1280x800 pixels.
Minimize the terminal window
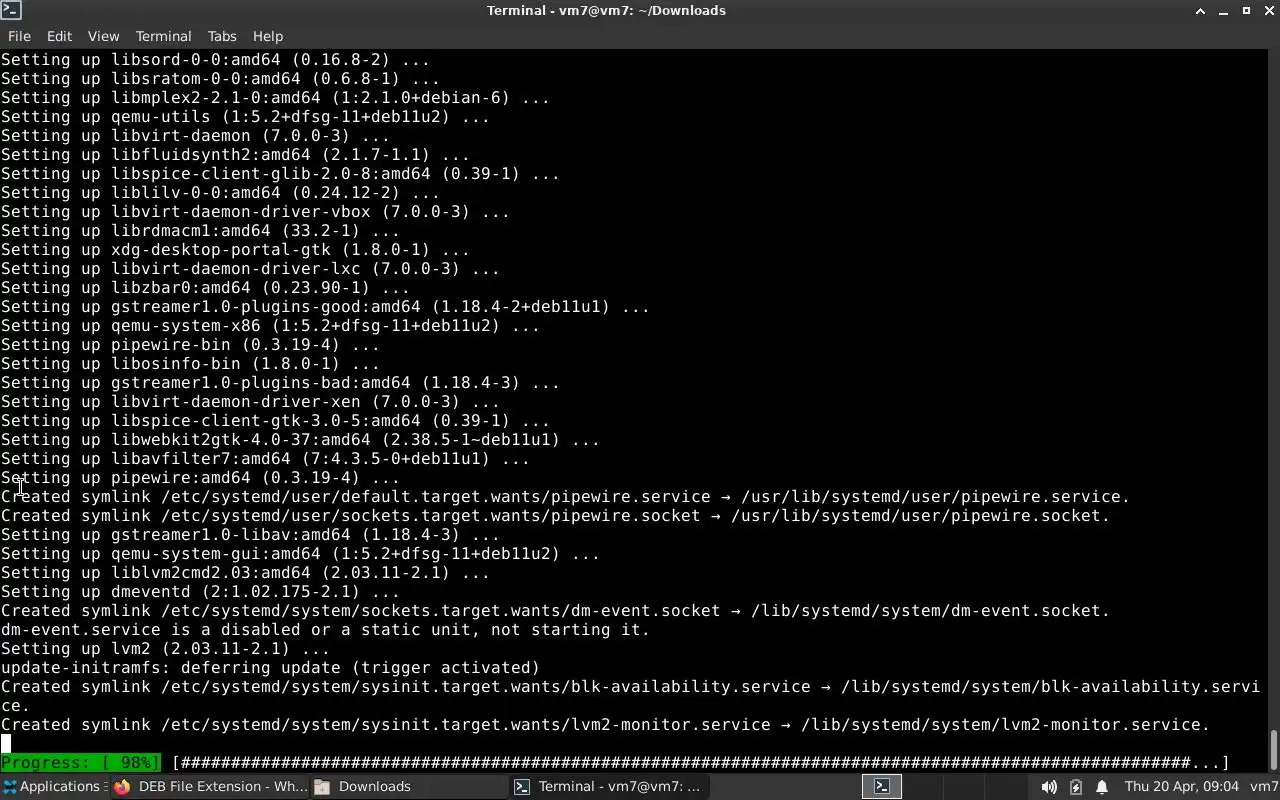click(1223, 11)
